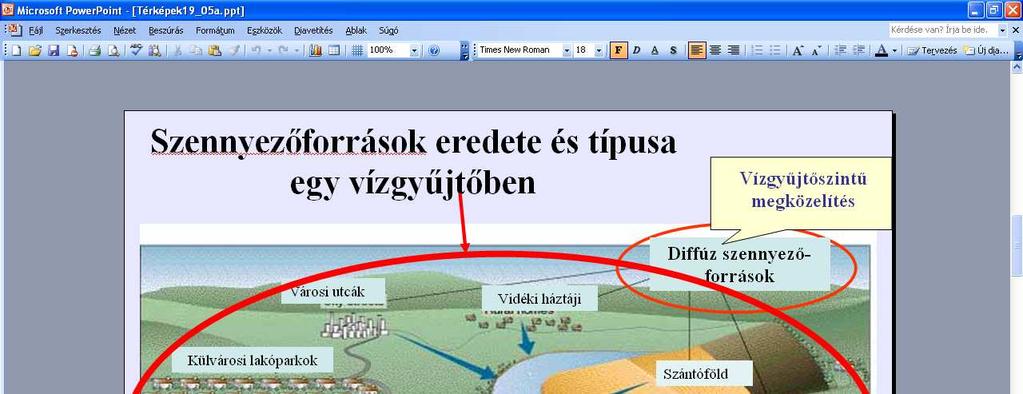Click the Copy icon
The width and height of the screenshot is (1023, 394).
point(196,50)
